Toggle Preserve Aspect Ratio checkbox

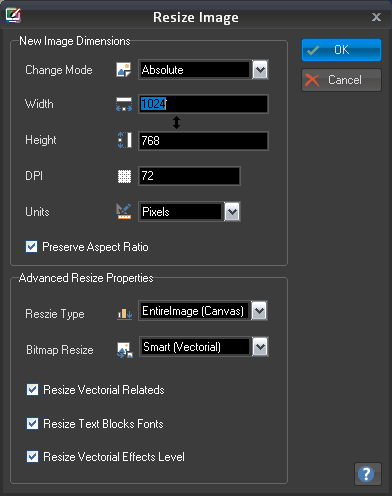[32, 247]
